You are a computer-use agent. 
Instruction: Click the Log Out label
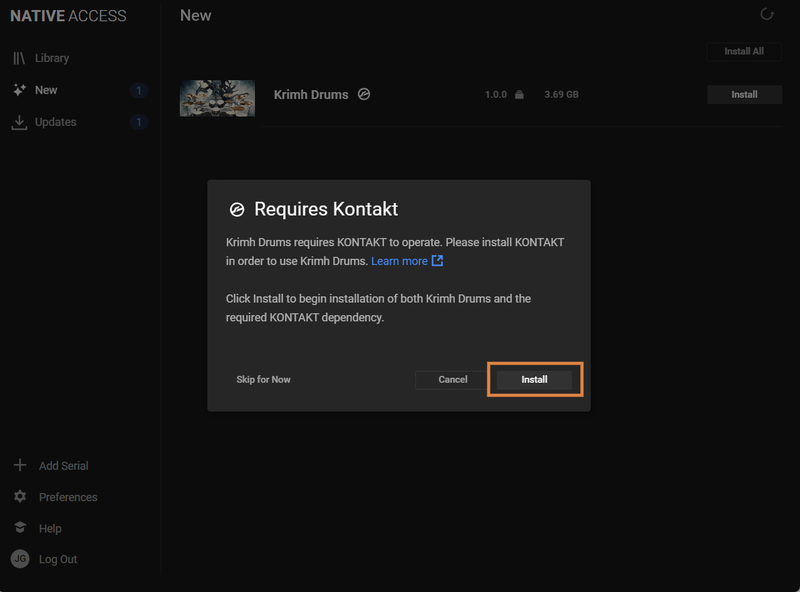coord(58,559)
